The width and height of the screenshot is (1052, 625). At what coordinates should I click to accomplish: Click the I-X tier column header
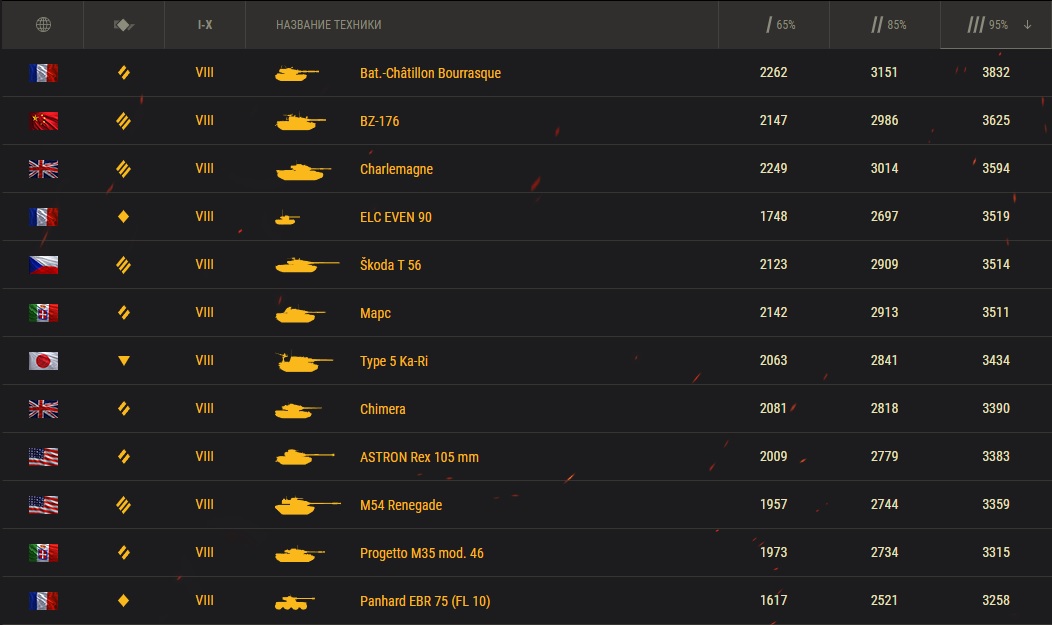point(205,24)
